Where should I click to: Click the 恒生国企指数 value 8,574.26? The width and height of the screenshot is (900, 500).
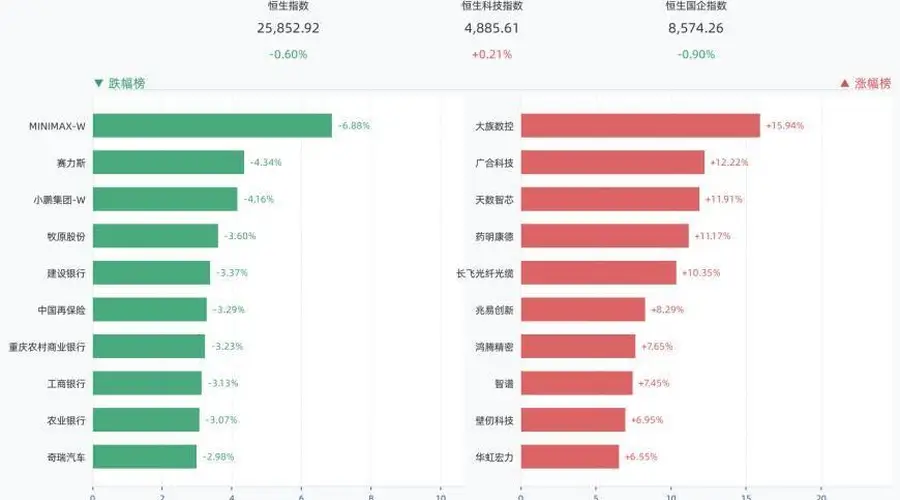696,28
